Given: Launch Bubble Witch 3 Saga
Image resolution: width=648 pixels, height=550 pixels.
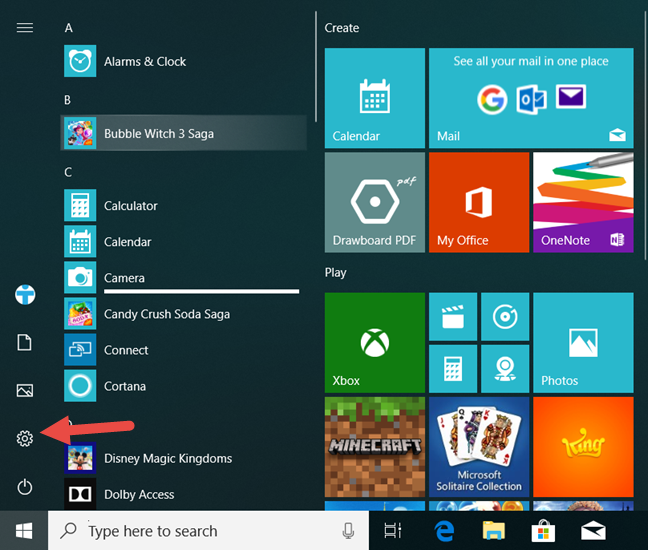Looking at the screenshot, I should click(x=184, y=133).
